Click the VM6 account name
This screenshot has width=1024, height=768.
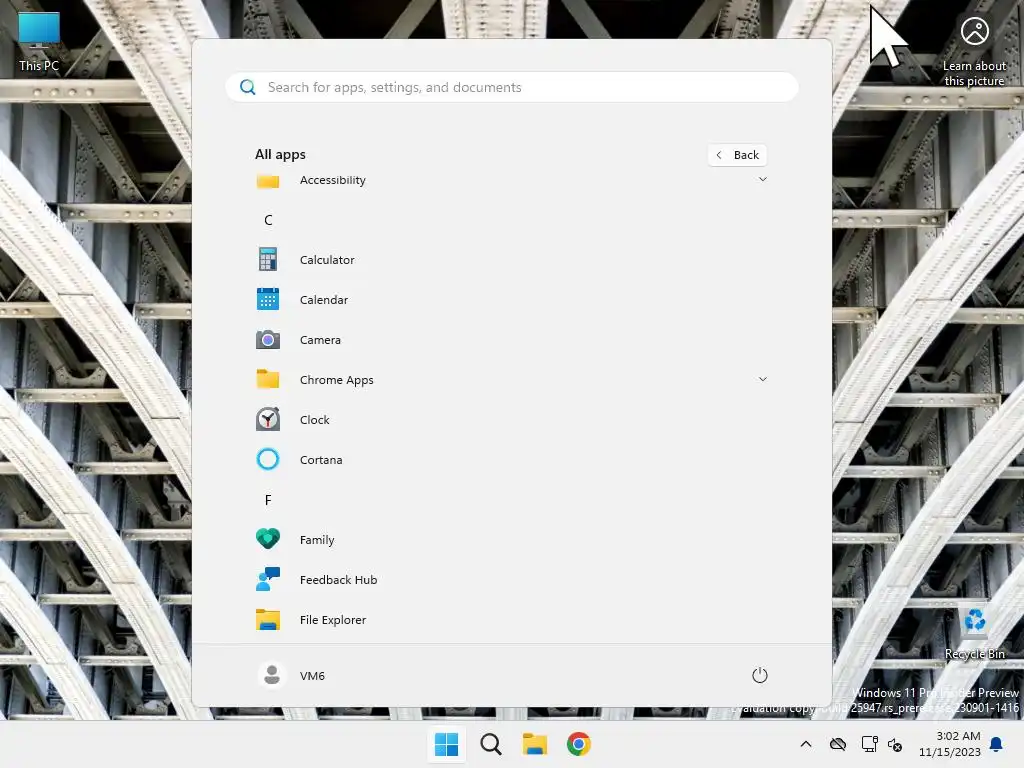pos(312,676)
